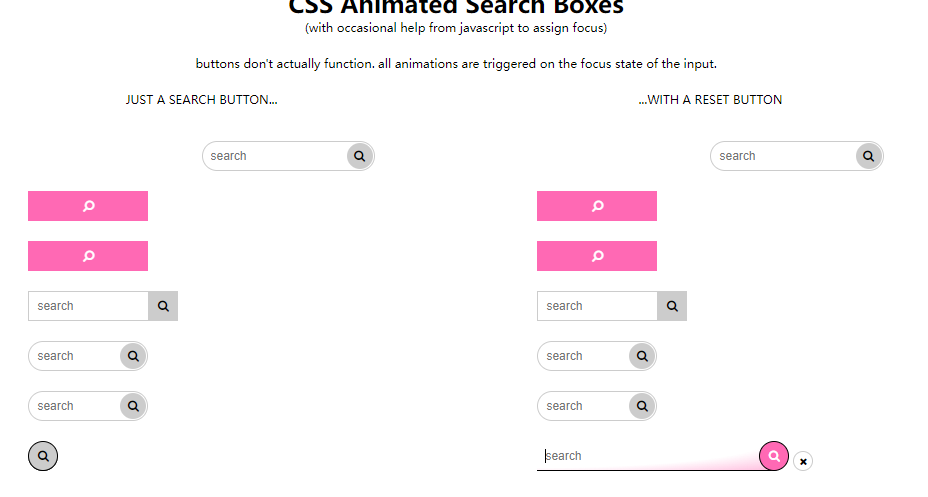Focus the underlined search field beside the pink button
Viewport: 928px width, 497px height.
point(648,456)
